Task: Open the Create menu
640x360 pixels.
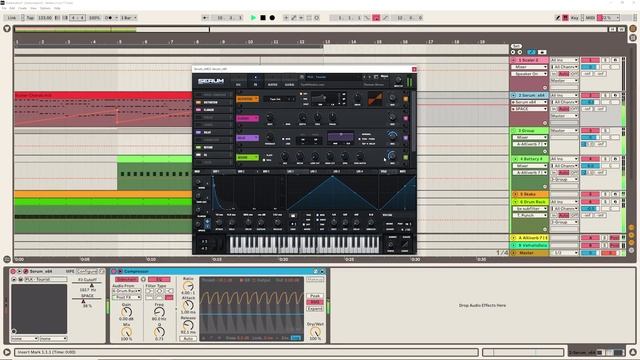Action: [x=22, y=8]
